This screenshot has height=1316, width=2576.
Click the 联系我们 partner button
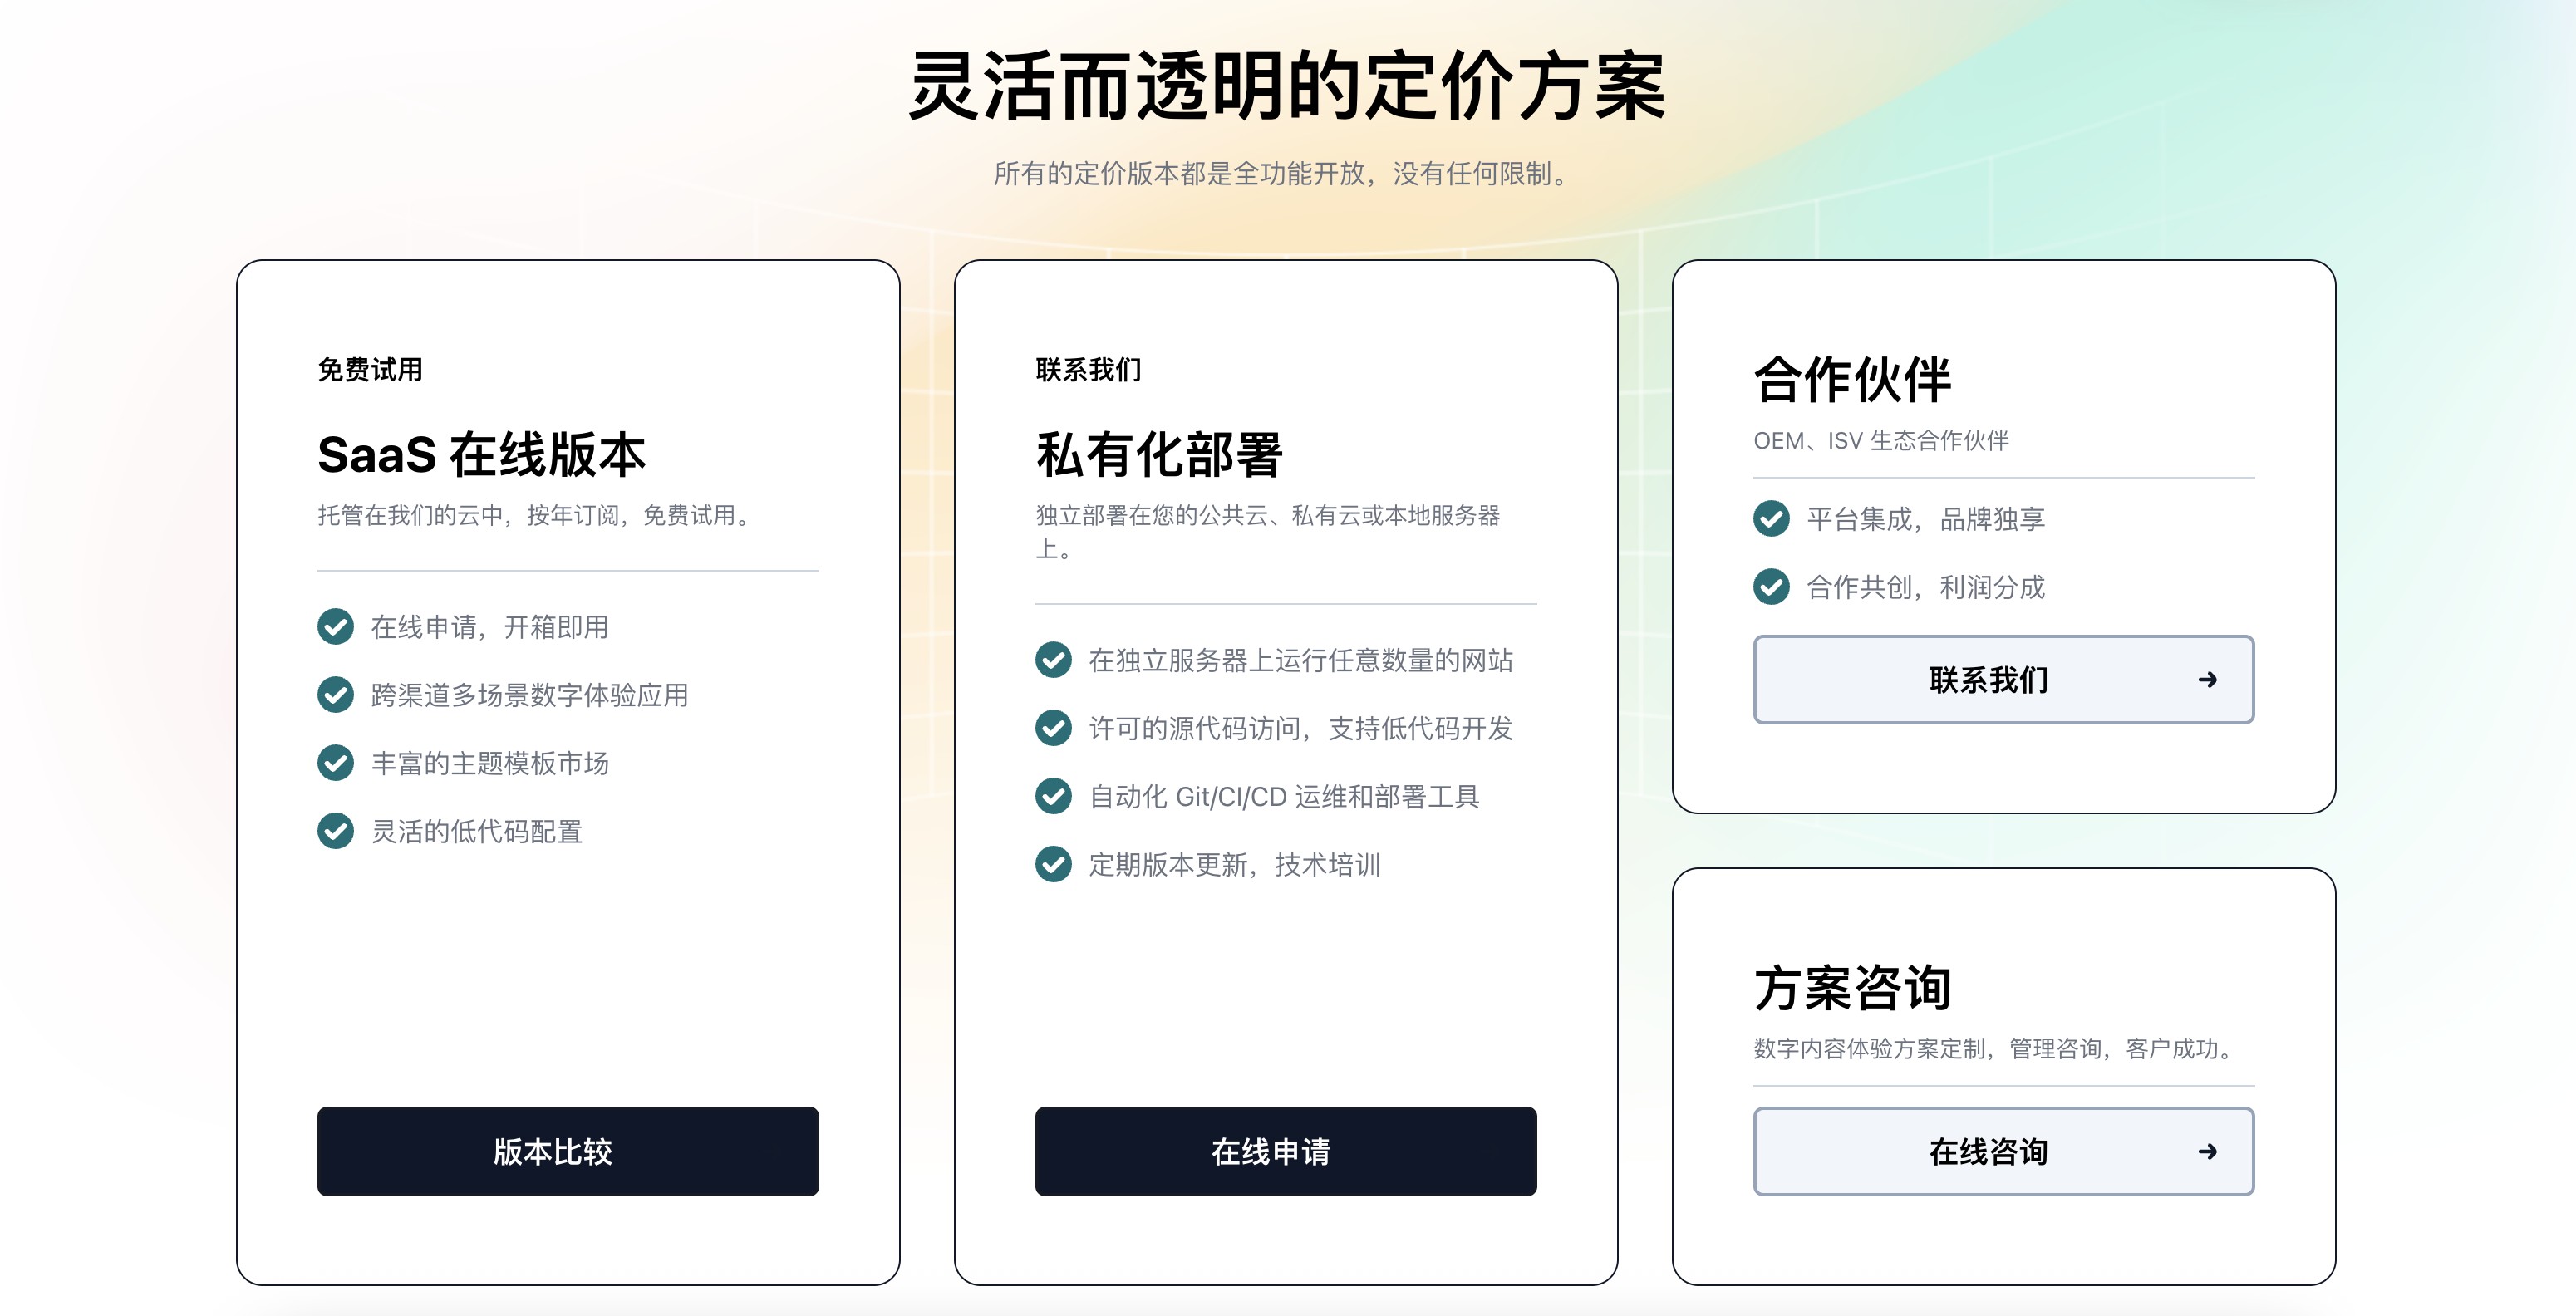pos(2003,680)
